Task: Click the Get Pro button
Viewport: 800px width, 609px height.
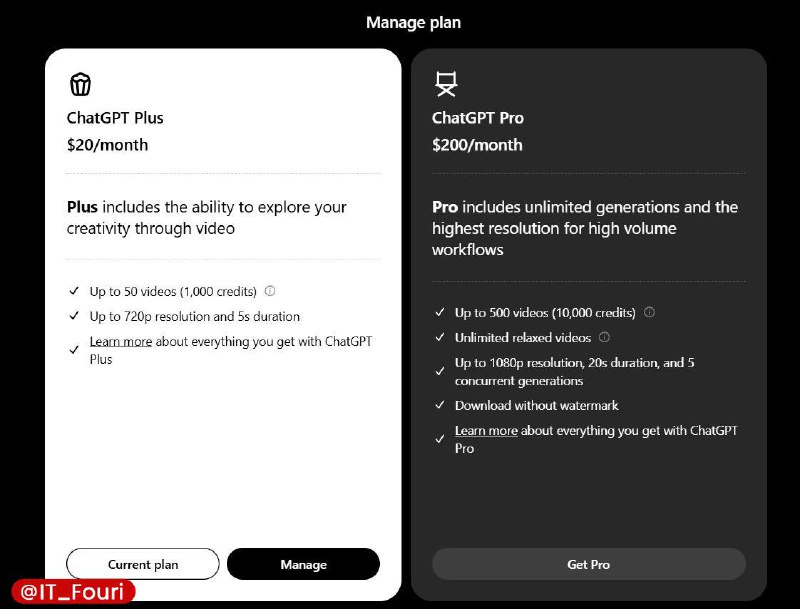Action: pyautogui.click(x=589, y=564)
